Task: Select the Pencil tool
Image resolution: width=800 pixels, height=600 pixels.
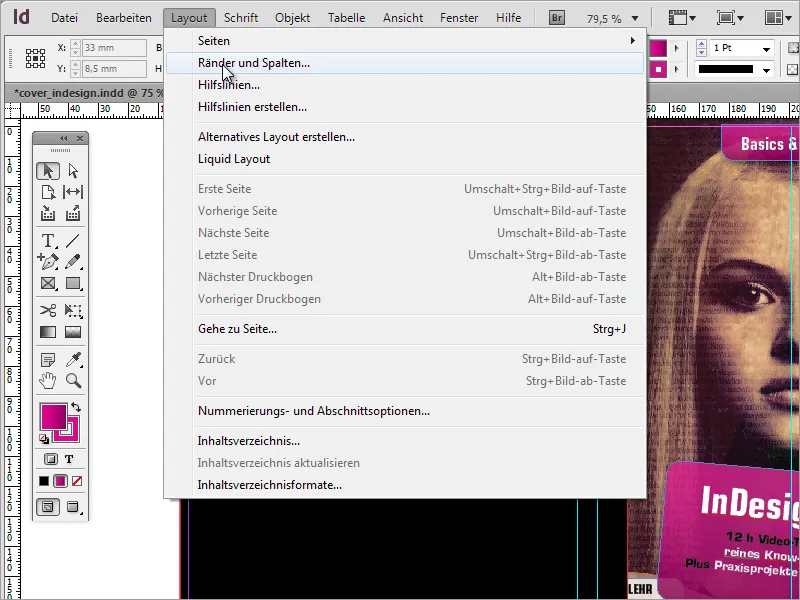Action: (73, 262)
